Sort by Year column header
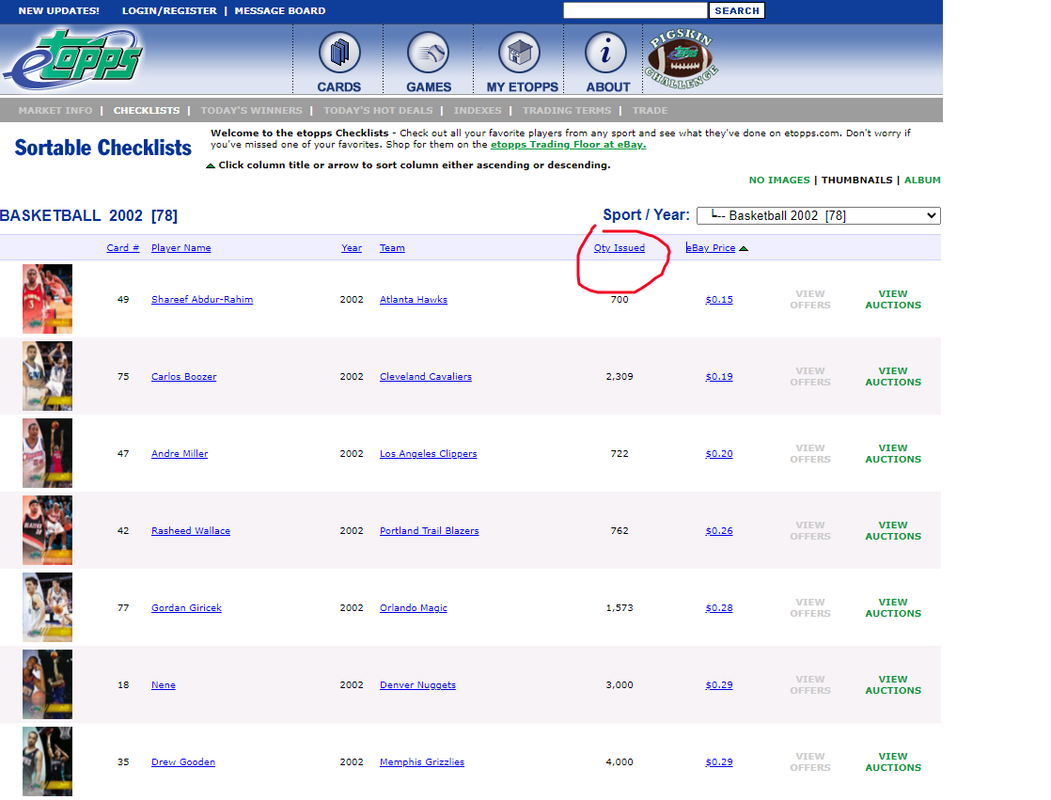1051x800 pixels. click(x=351, y=248)
